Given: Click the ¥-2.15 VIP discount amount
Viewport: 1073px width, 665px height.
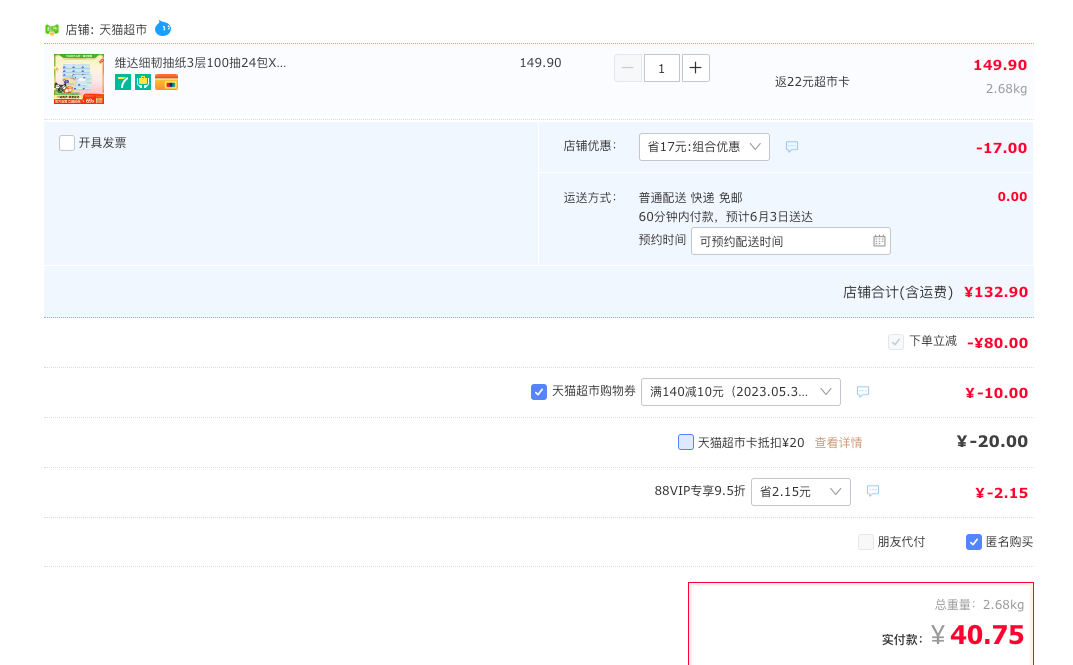Looking at the screenshot, I should click(1001, 493).
